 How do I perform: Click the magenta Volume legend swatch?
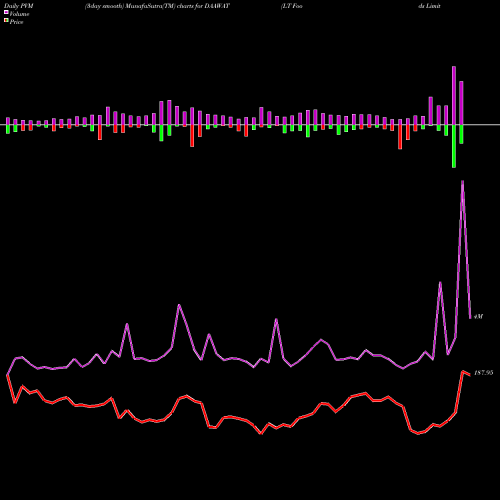(6, 13)
